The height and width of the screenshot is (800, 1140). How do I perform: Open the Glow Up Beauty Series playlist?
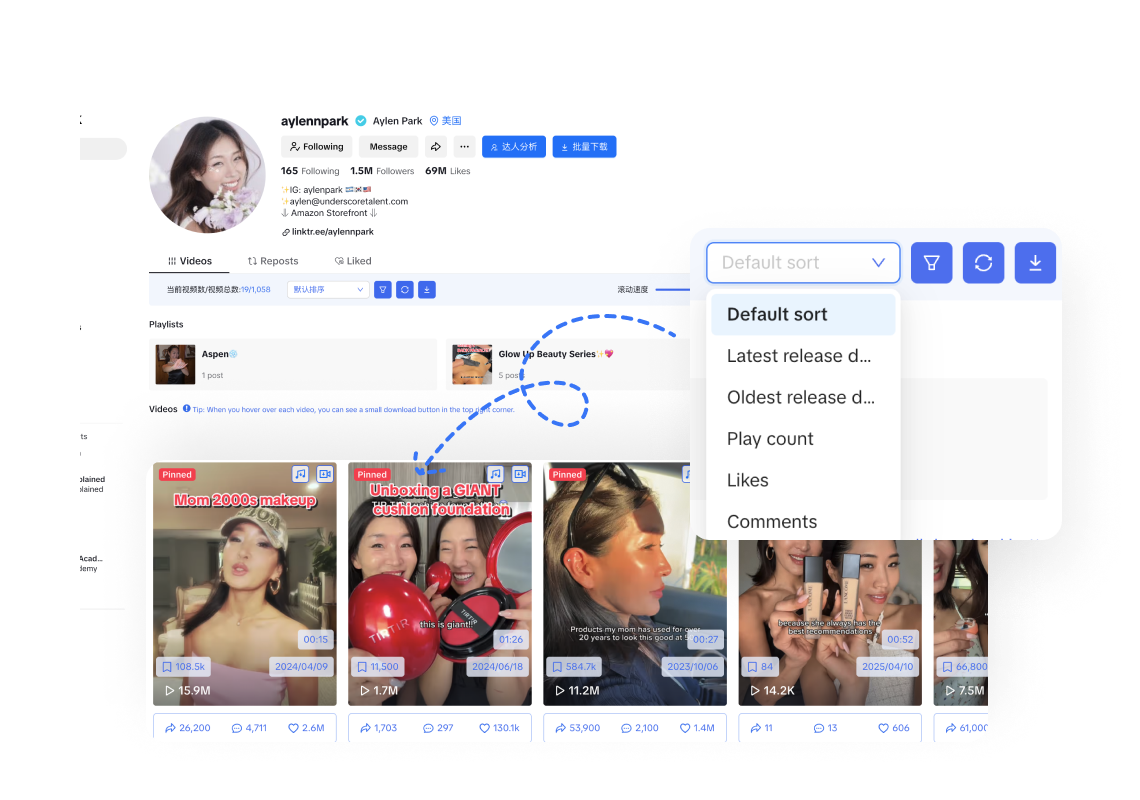click(x=547, y=355)
